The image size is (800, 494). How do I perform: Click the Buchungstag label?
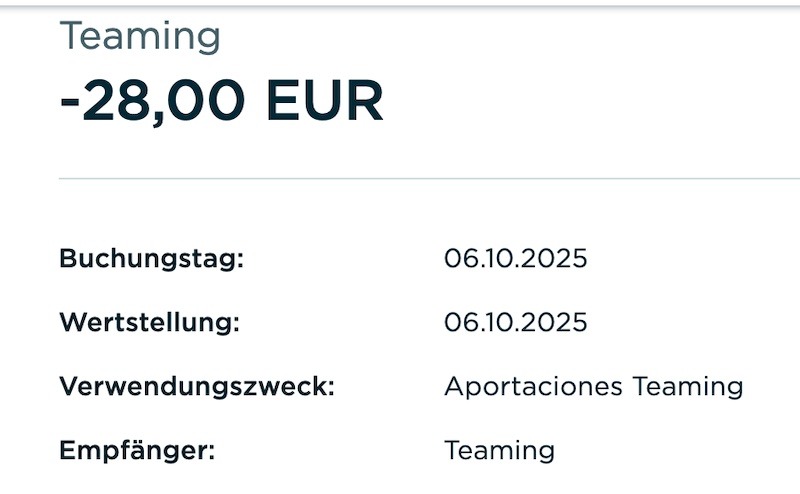point(151,259)
